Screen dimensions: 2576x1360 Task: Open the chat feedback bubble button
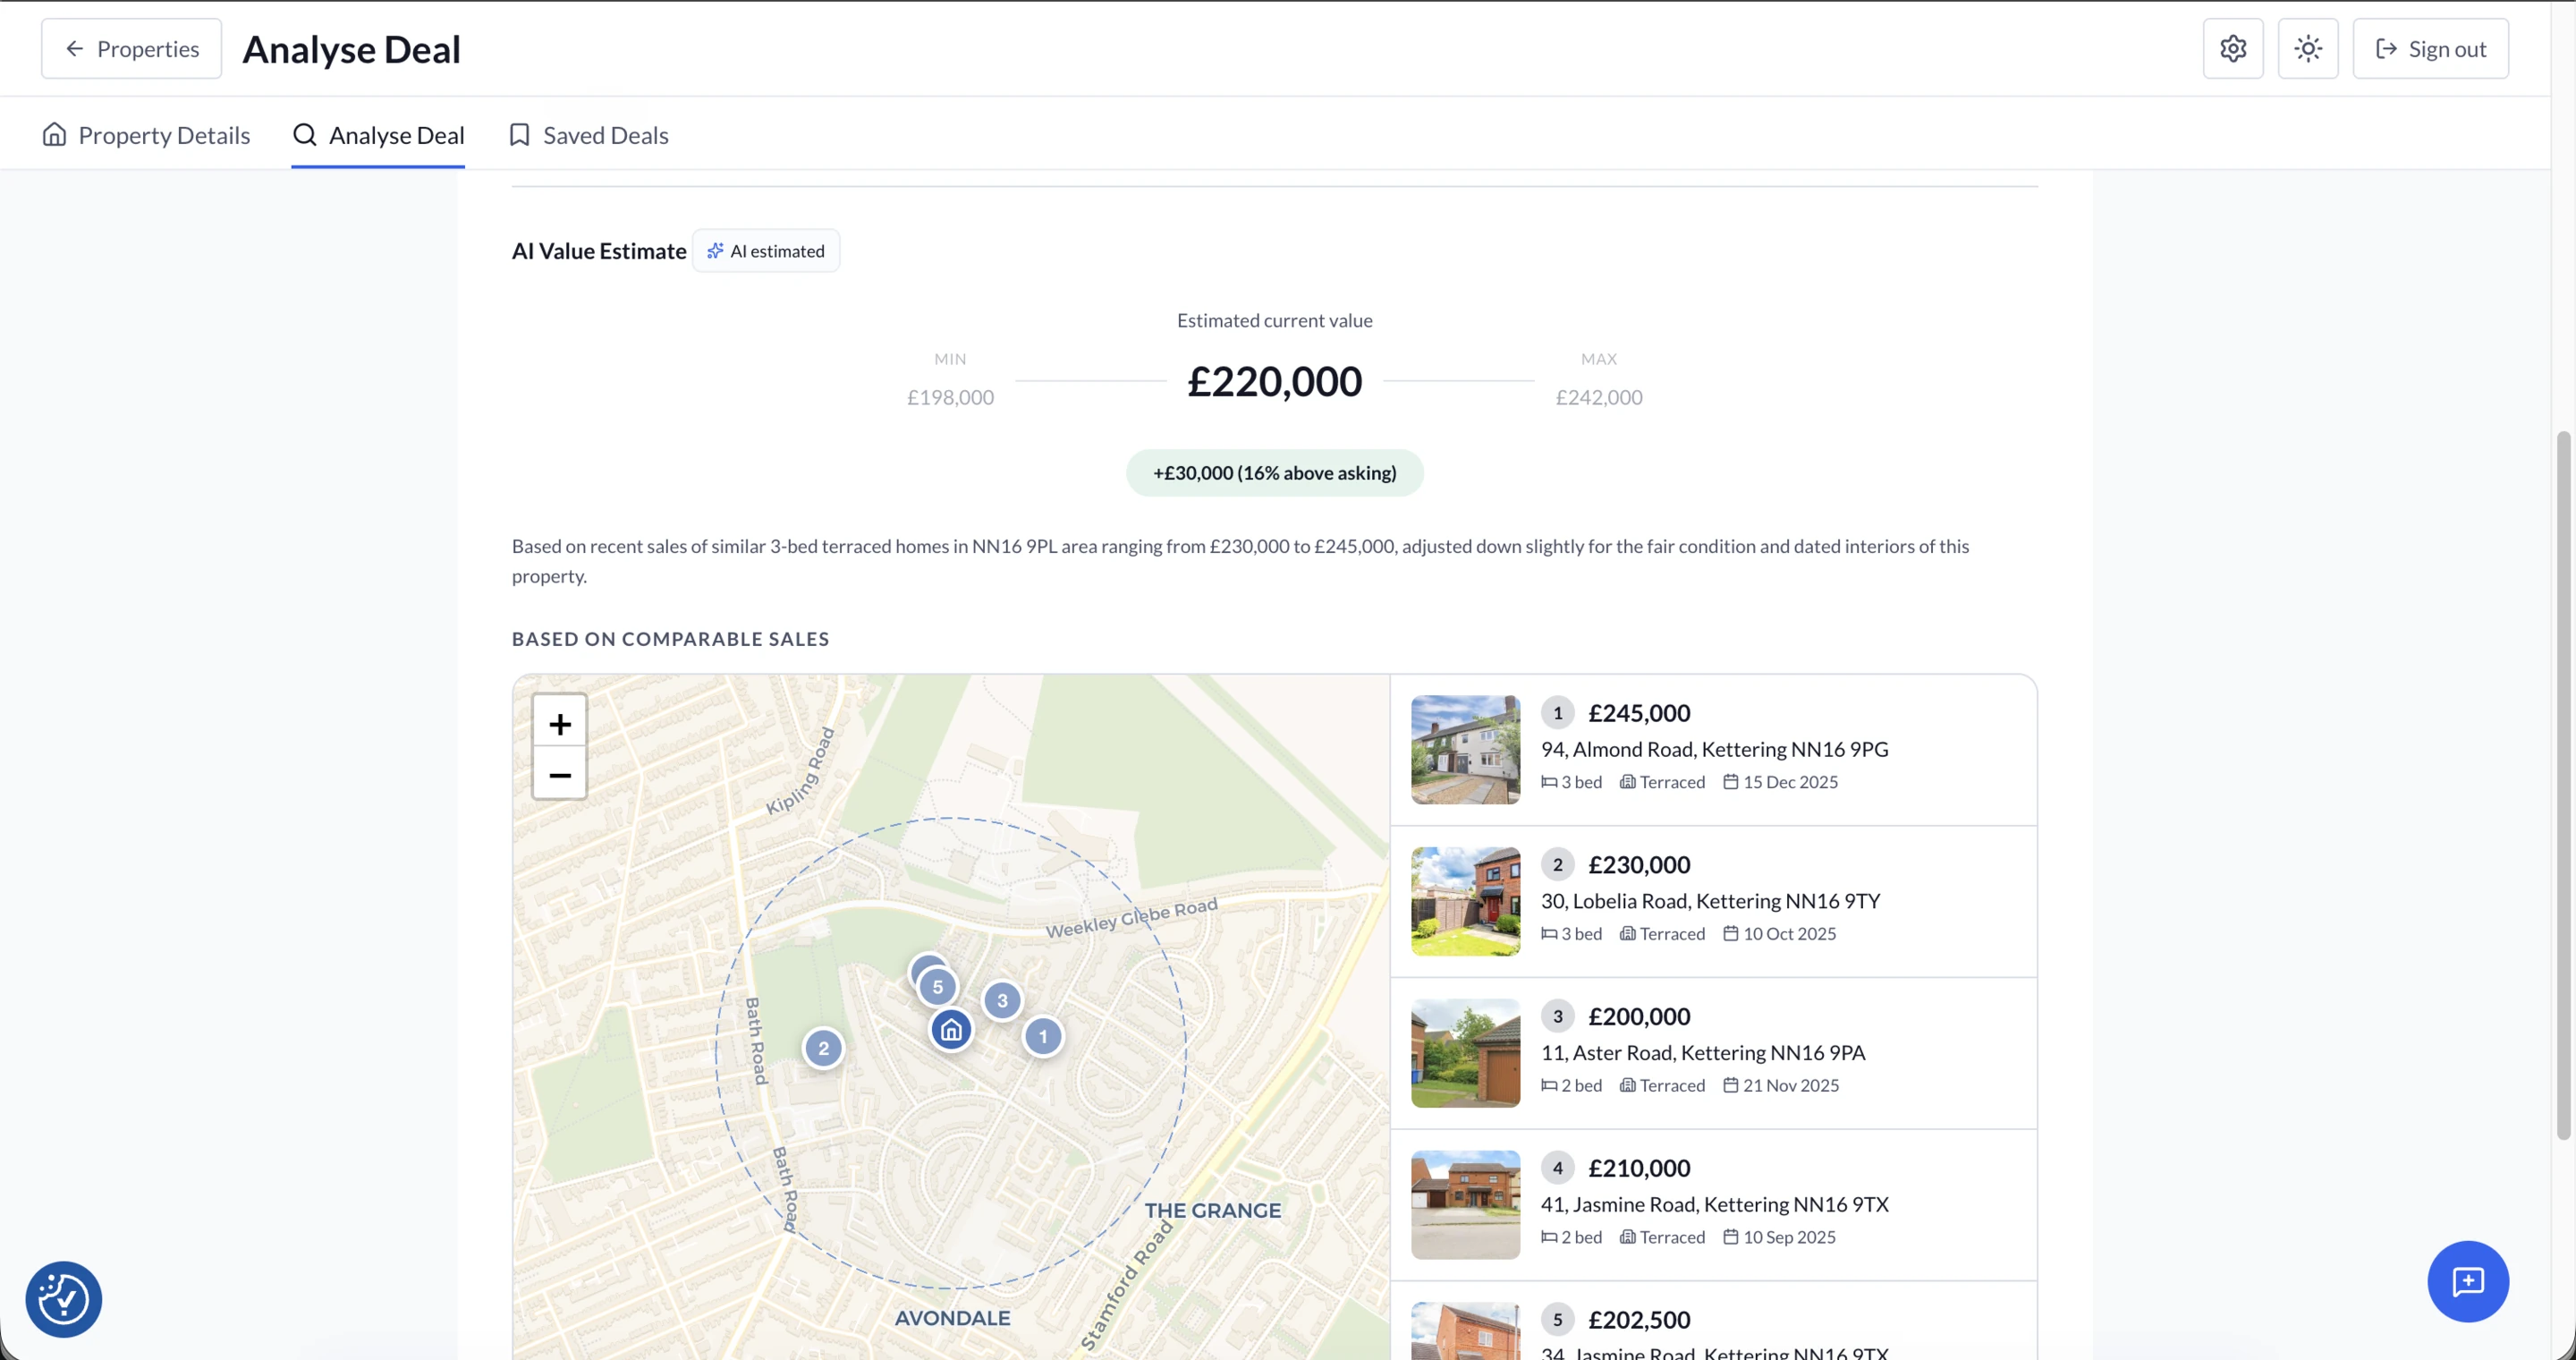[x=2468, y=1282]
